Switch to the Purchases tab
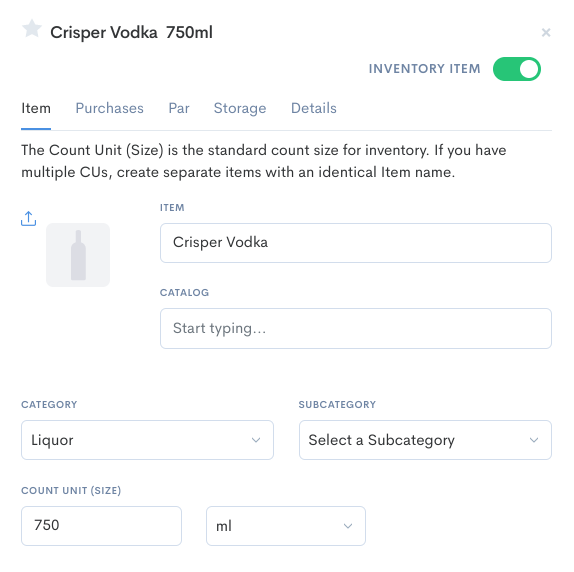 point(109,108)
